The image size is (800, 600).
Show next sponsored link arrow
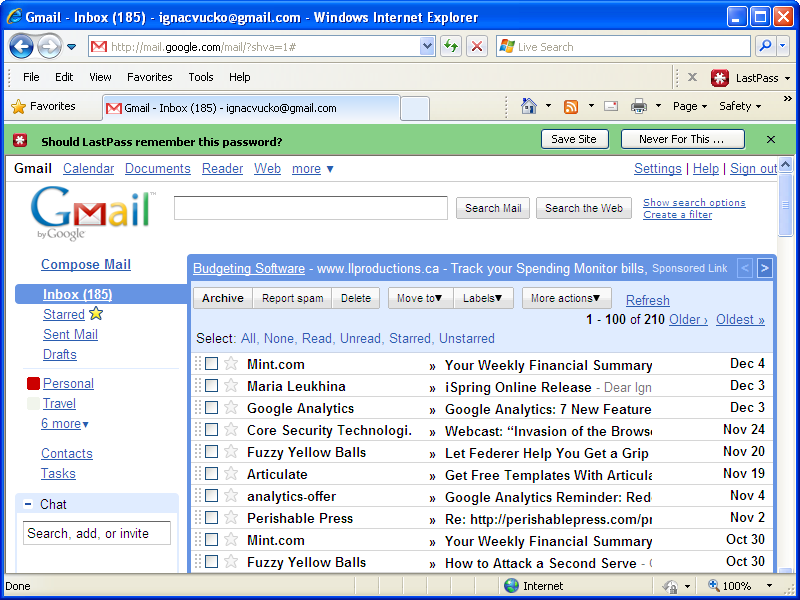pyautogui.click(x=764, y=268)
